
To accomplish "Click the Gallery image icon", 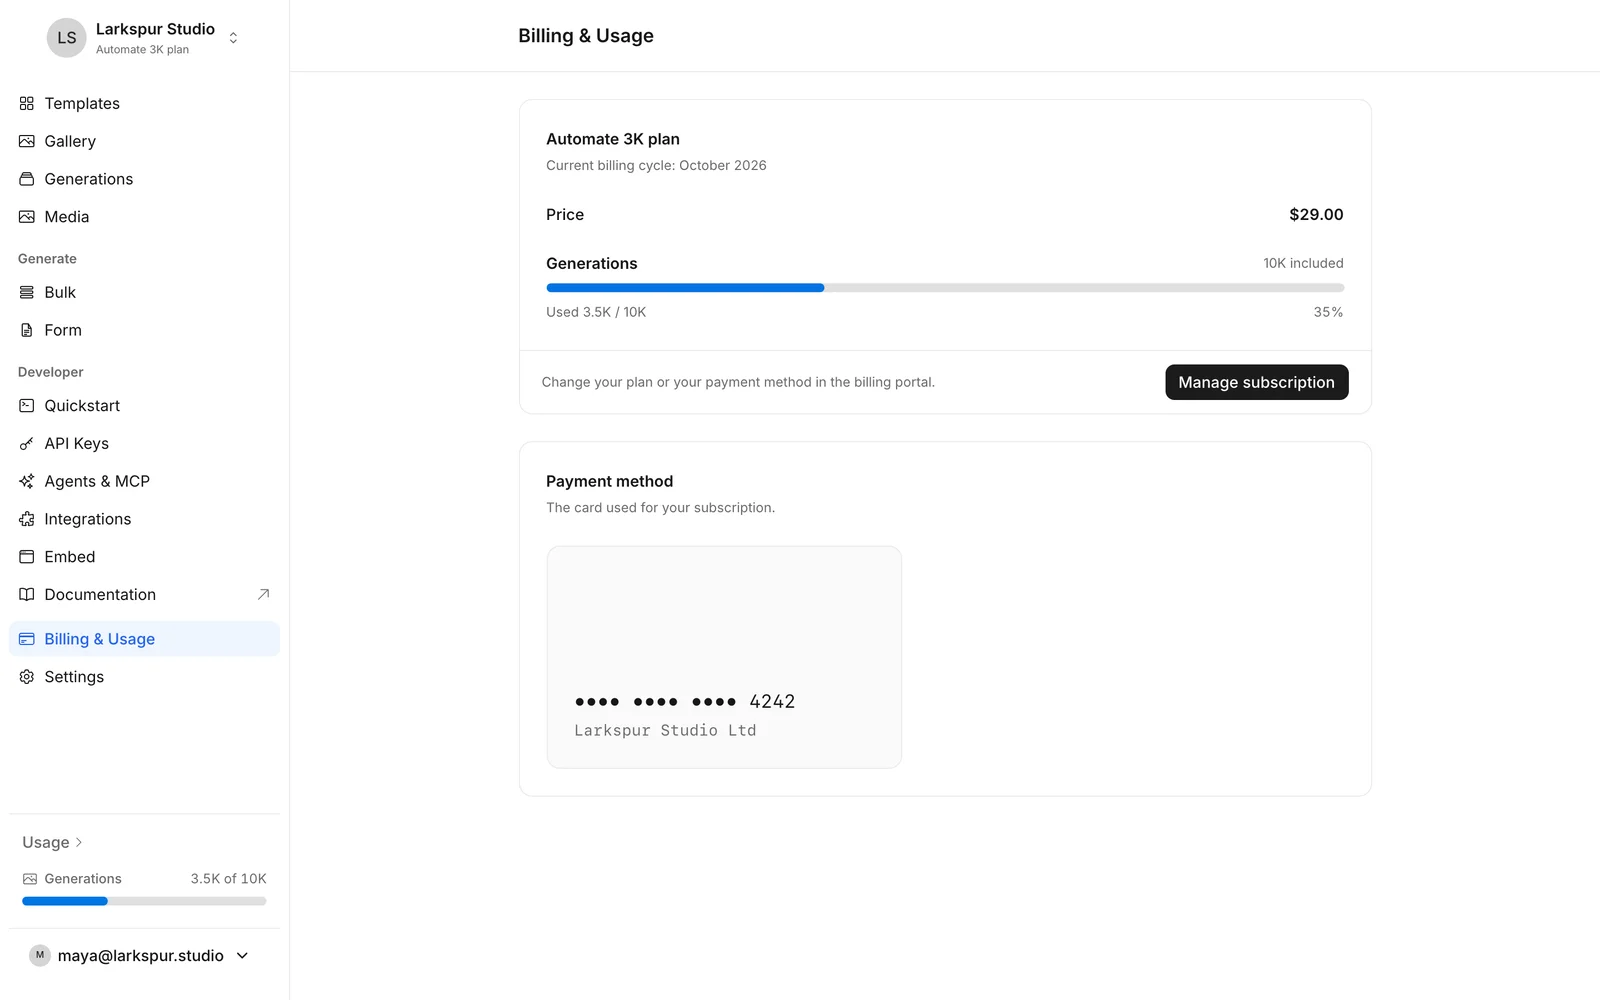I will [x=27, y=141].
